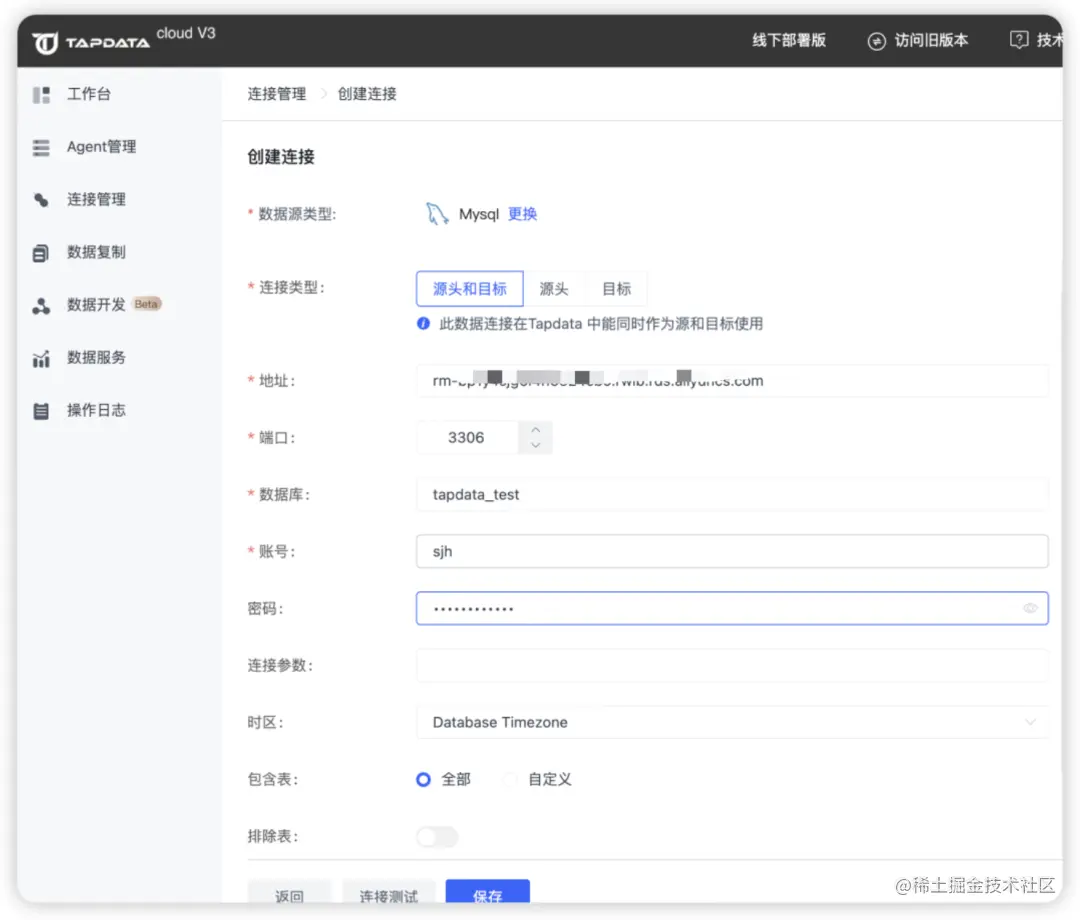Click the 数据开发 nodes icon
The width and height of the screenshot is (1080, 920).
click(x=41, y=305)
